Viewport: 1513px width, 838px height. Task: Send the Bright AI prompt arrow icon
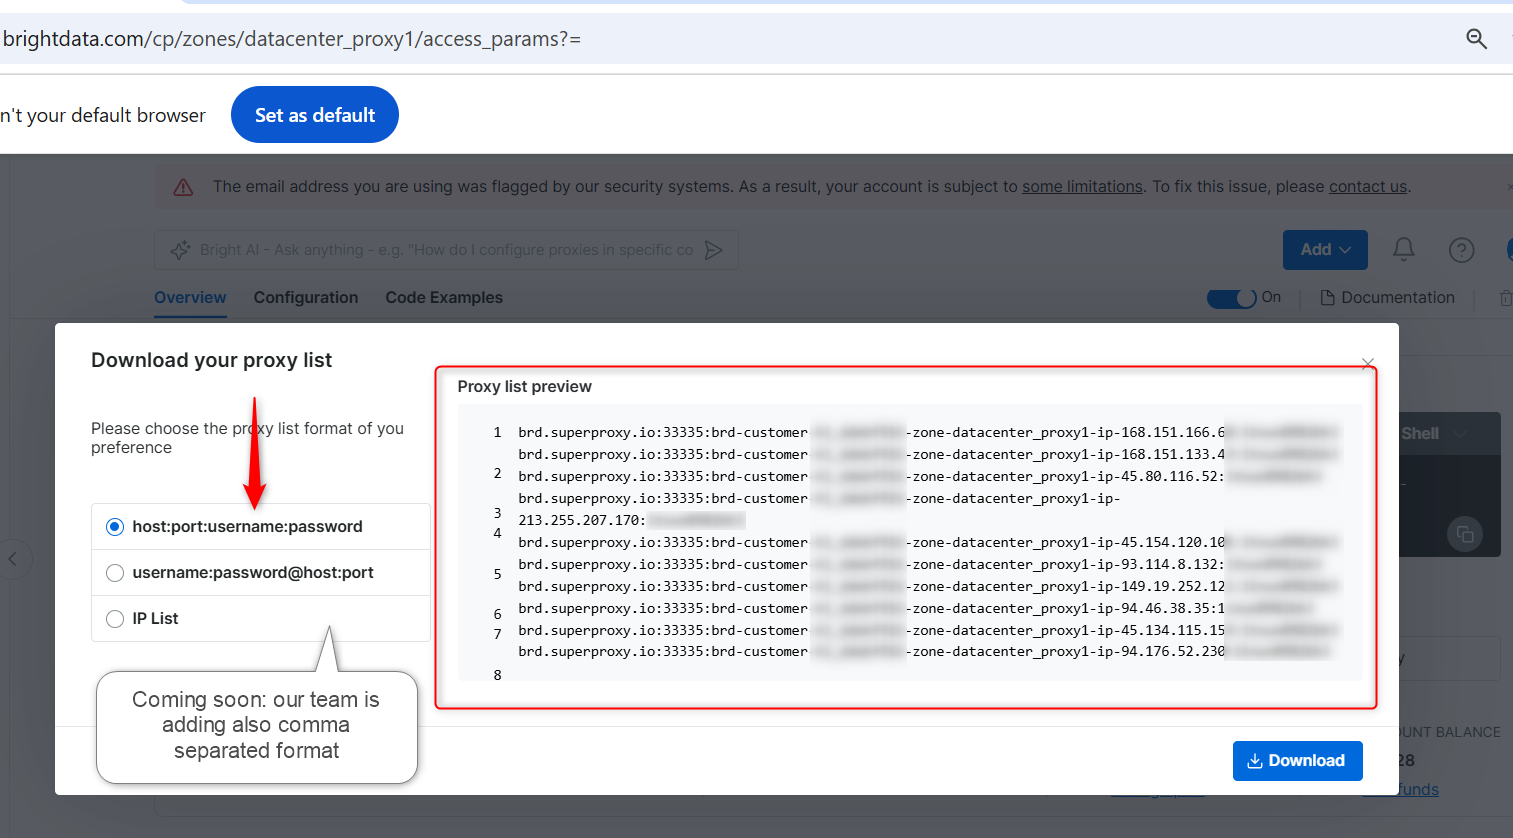pos(713,250)
